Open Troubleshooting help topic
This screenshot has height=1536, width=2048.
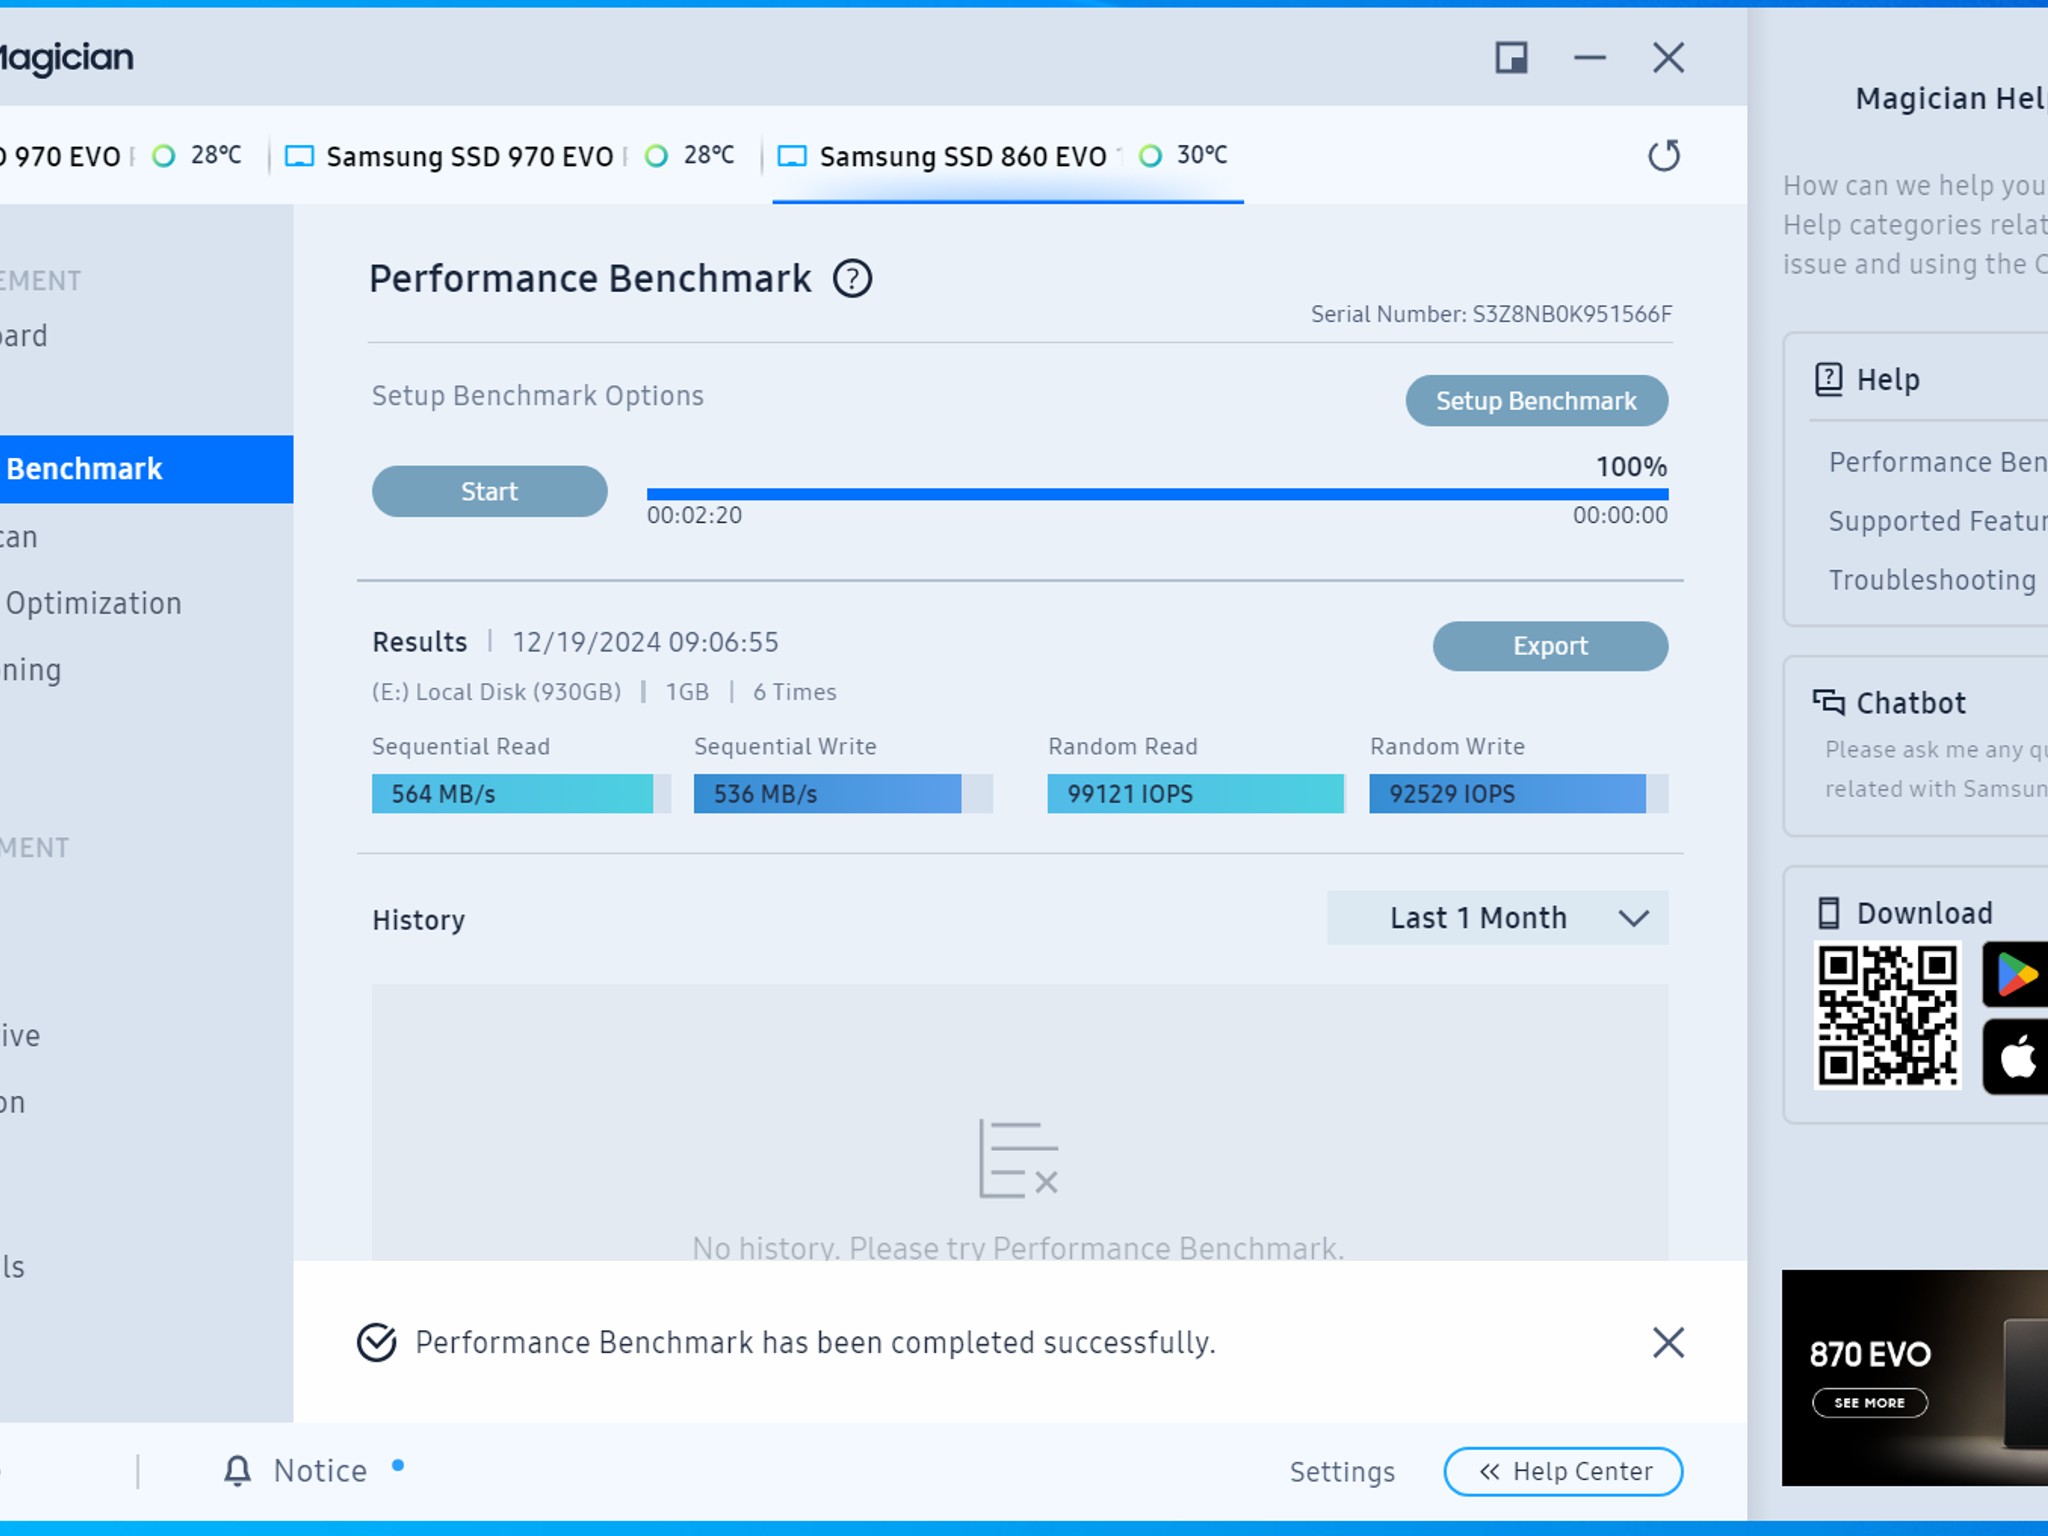tap(1932, 580)
